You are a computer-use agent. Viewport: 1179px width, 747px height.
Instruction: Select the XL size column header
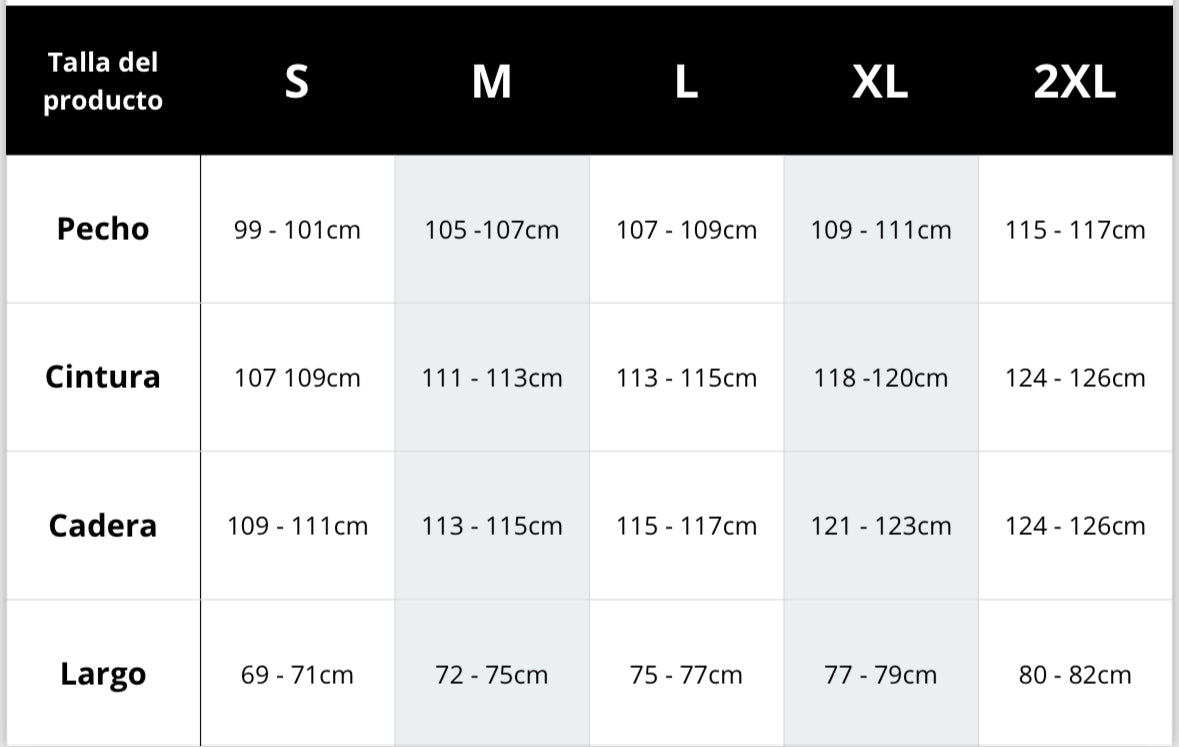coord(880,82)
